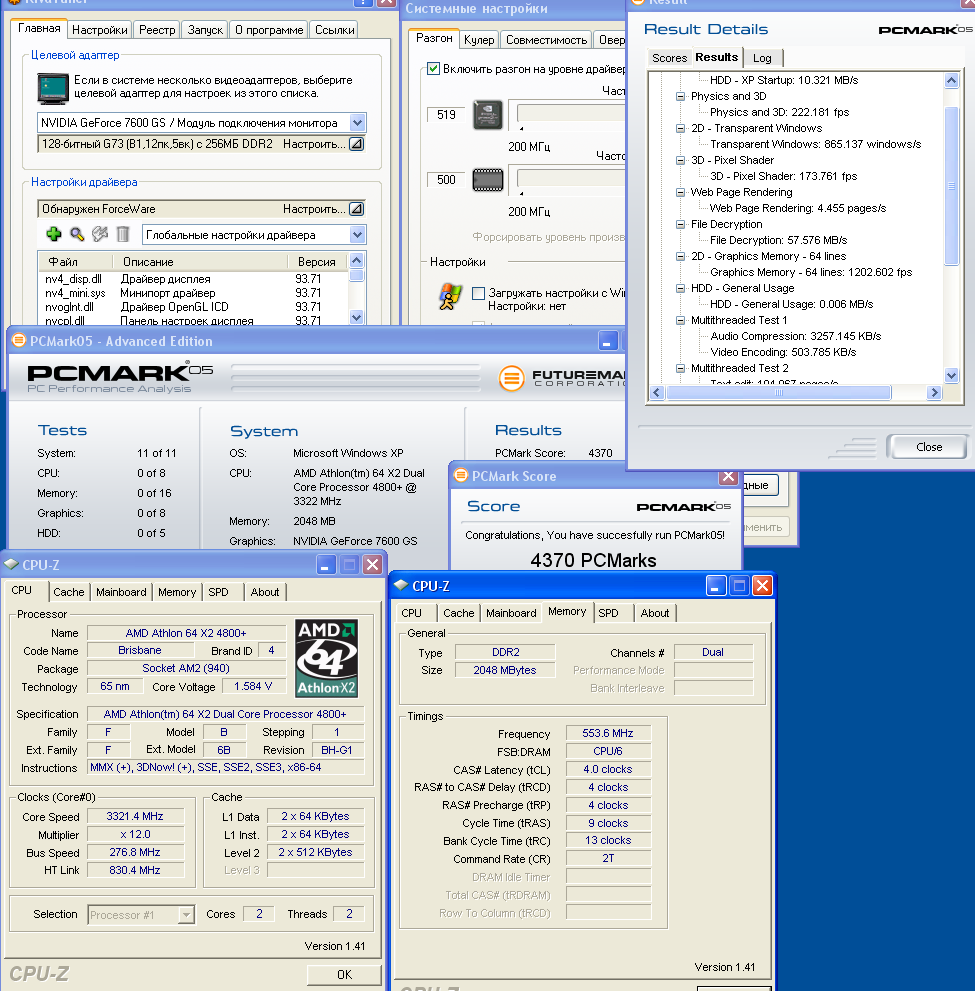Click the memory chip icon next to 500

point(488,179)
